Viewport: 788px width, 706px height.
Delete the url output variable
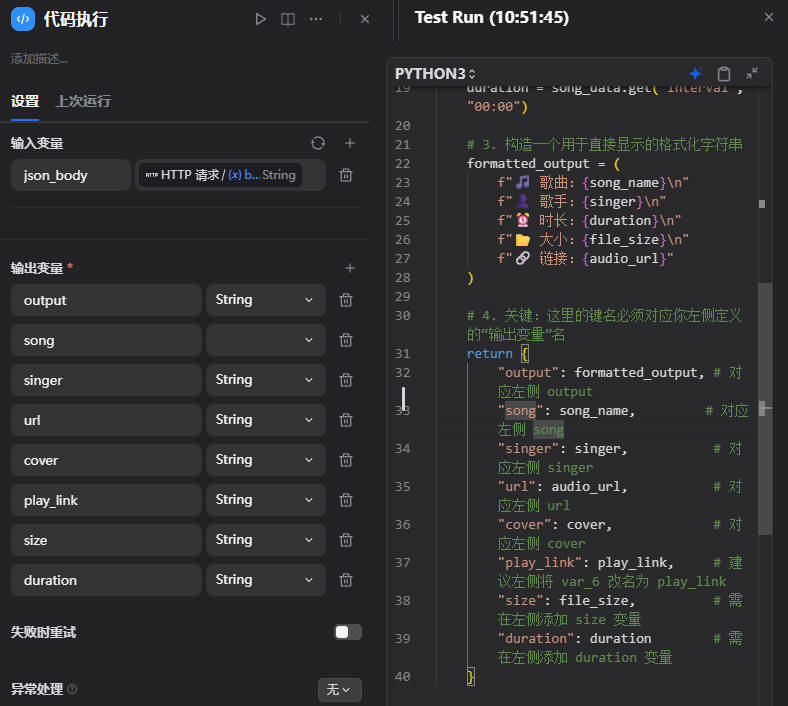[x=346, y=420]
